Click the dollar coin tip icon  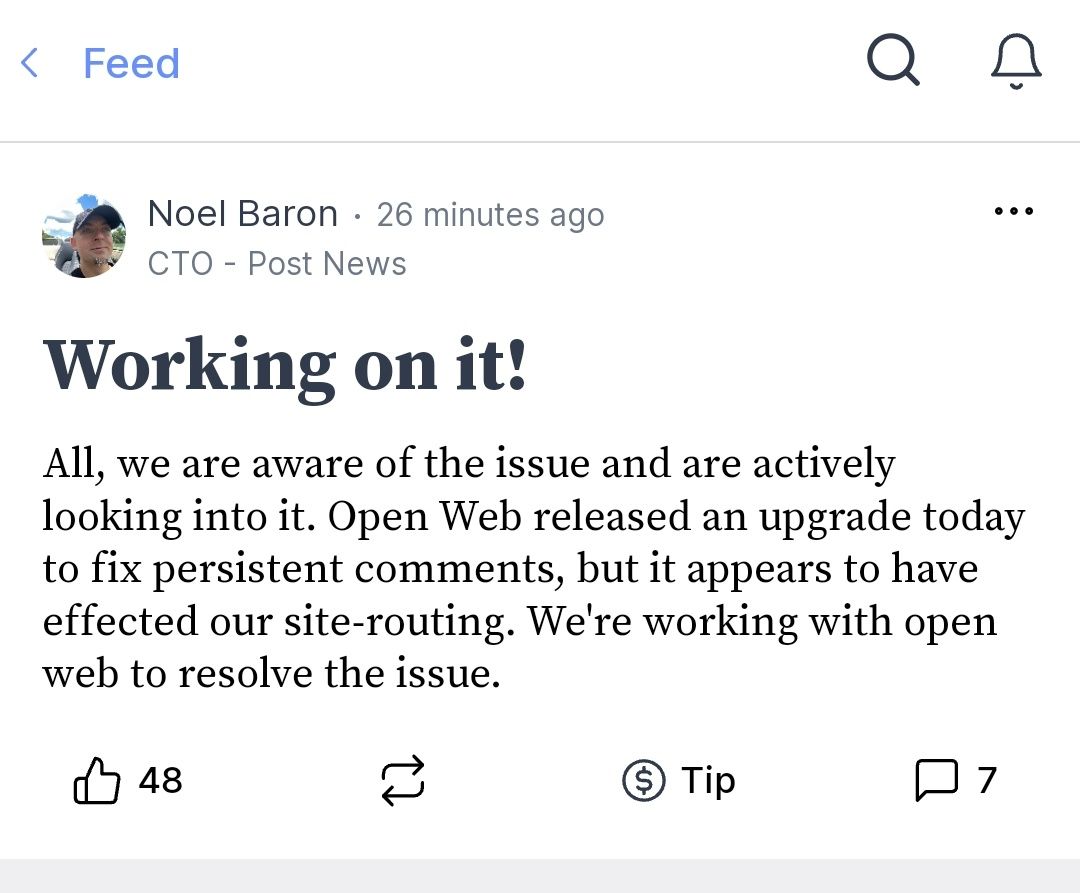point(644,781)
